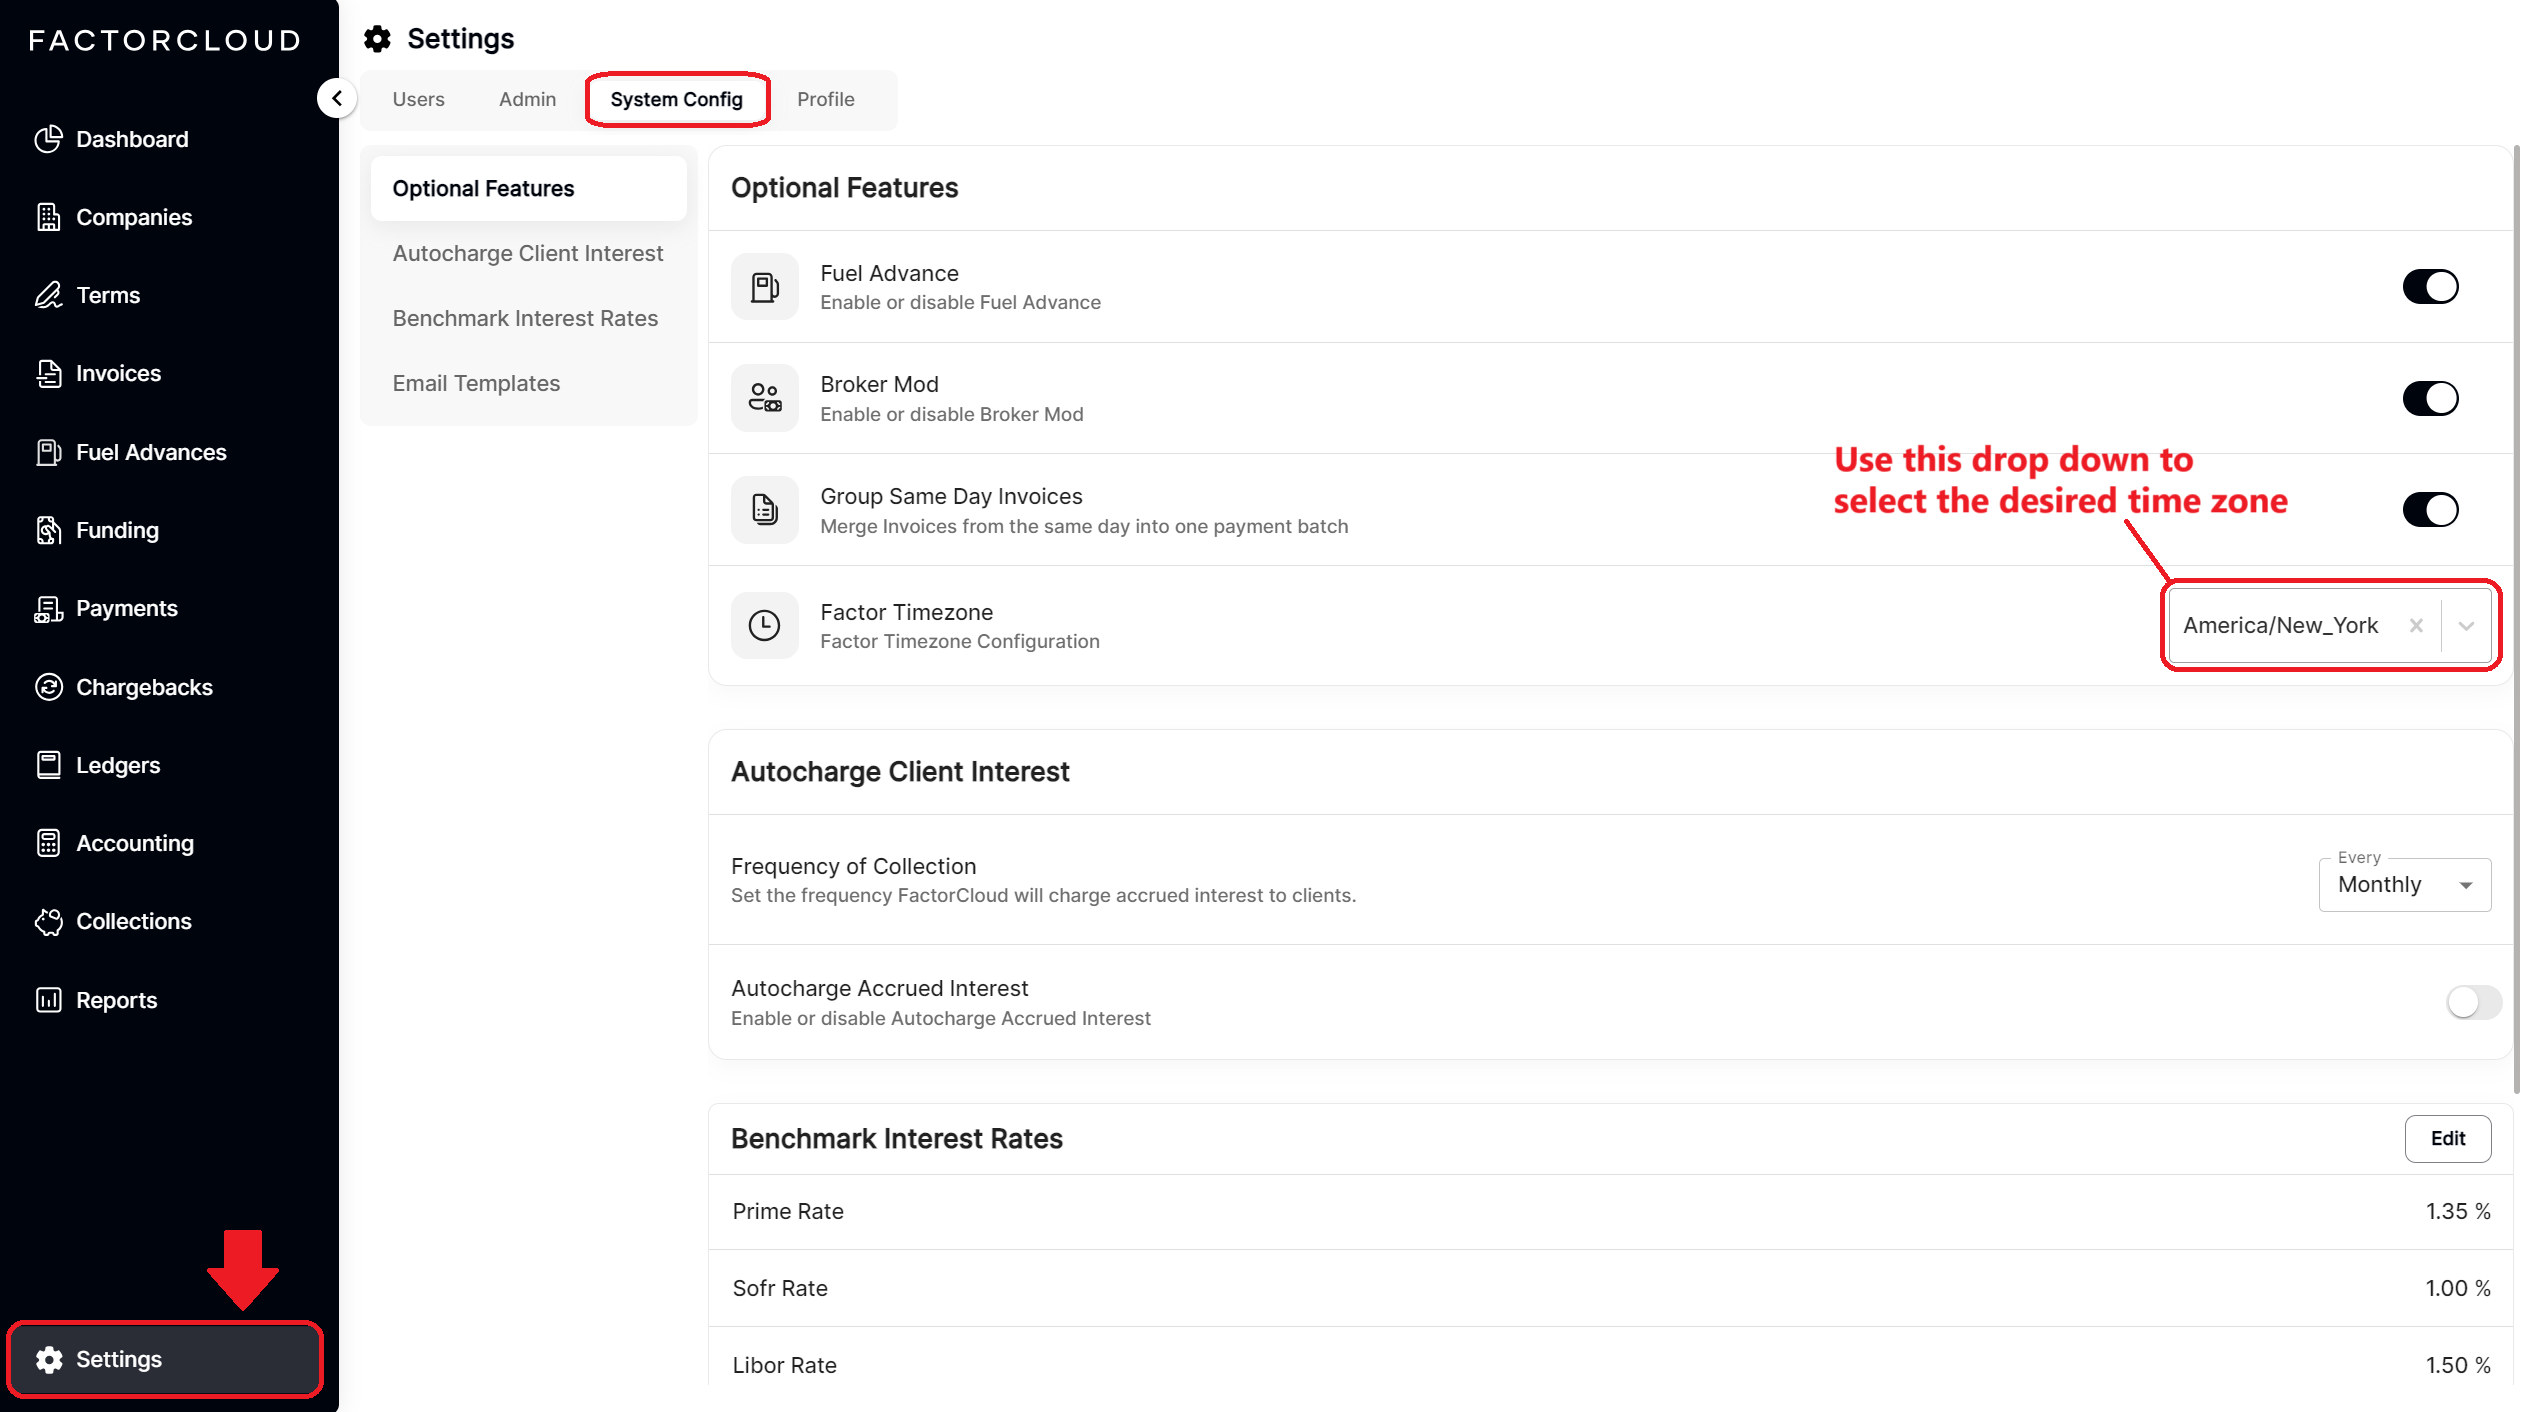Open the Factor Timezone dropdown
Screen dimensions: 2528x1412
(x=2465, y=626)
